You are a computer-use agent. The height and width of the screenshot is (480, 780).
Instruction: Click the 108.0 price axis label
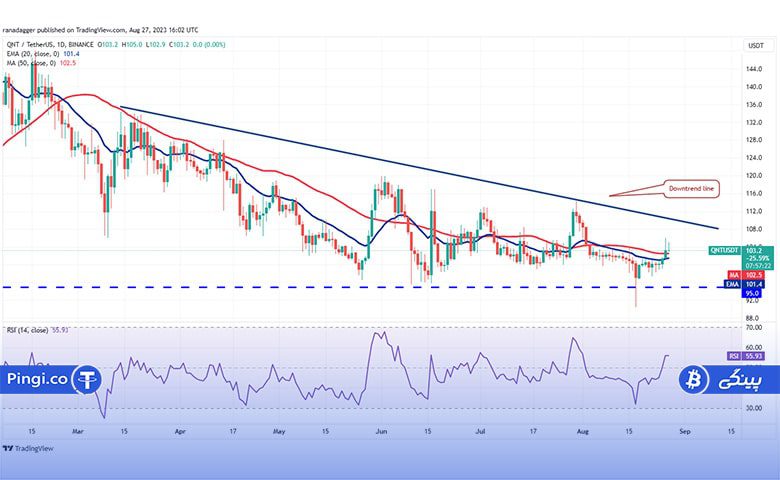coord(754,229)
